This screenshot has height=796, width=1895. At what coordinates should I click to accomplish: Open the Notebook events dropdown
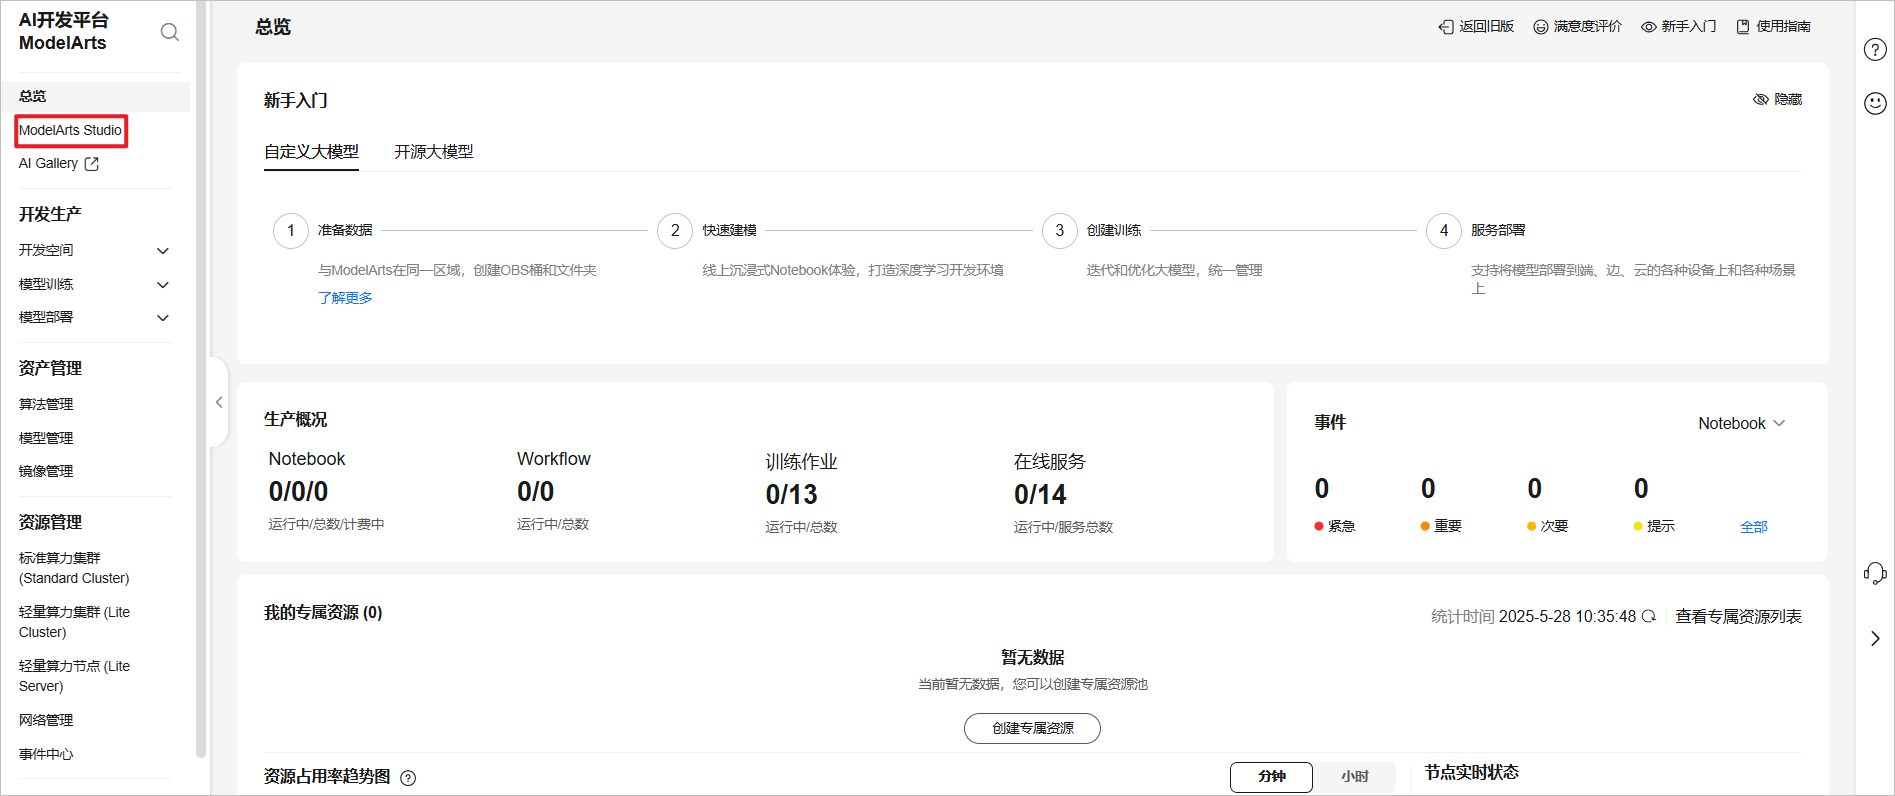[1742, 424]
